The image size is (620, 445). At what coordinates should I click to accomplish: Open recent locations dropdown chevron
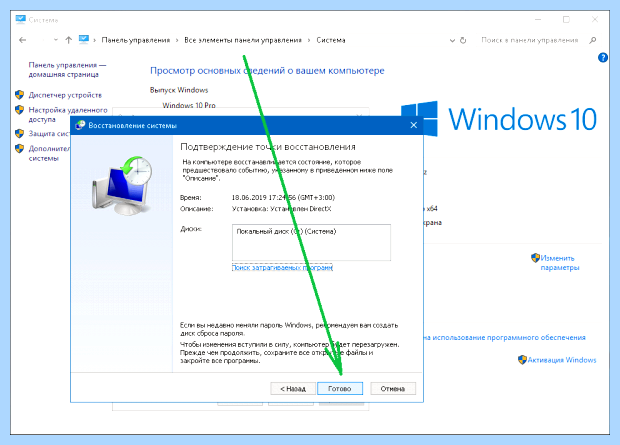click(56, 40)
